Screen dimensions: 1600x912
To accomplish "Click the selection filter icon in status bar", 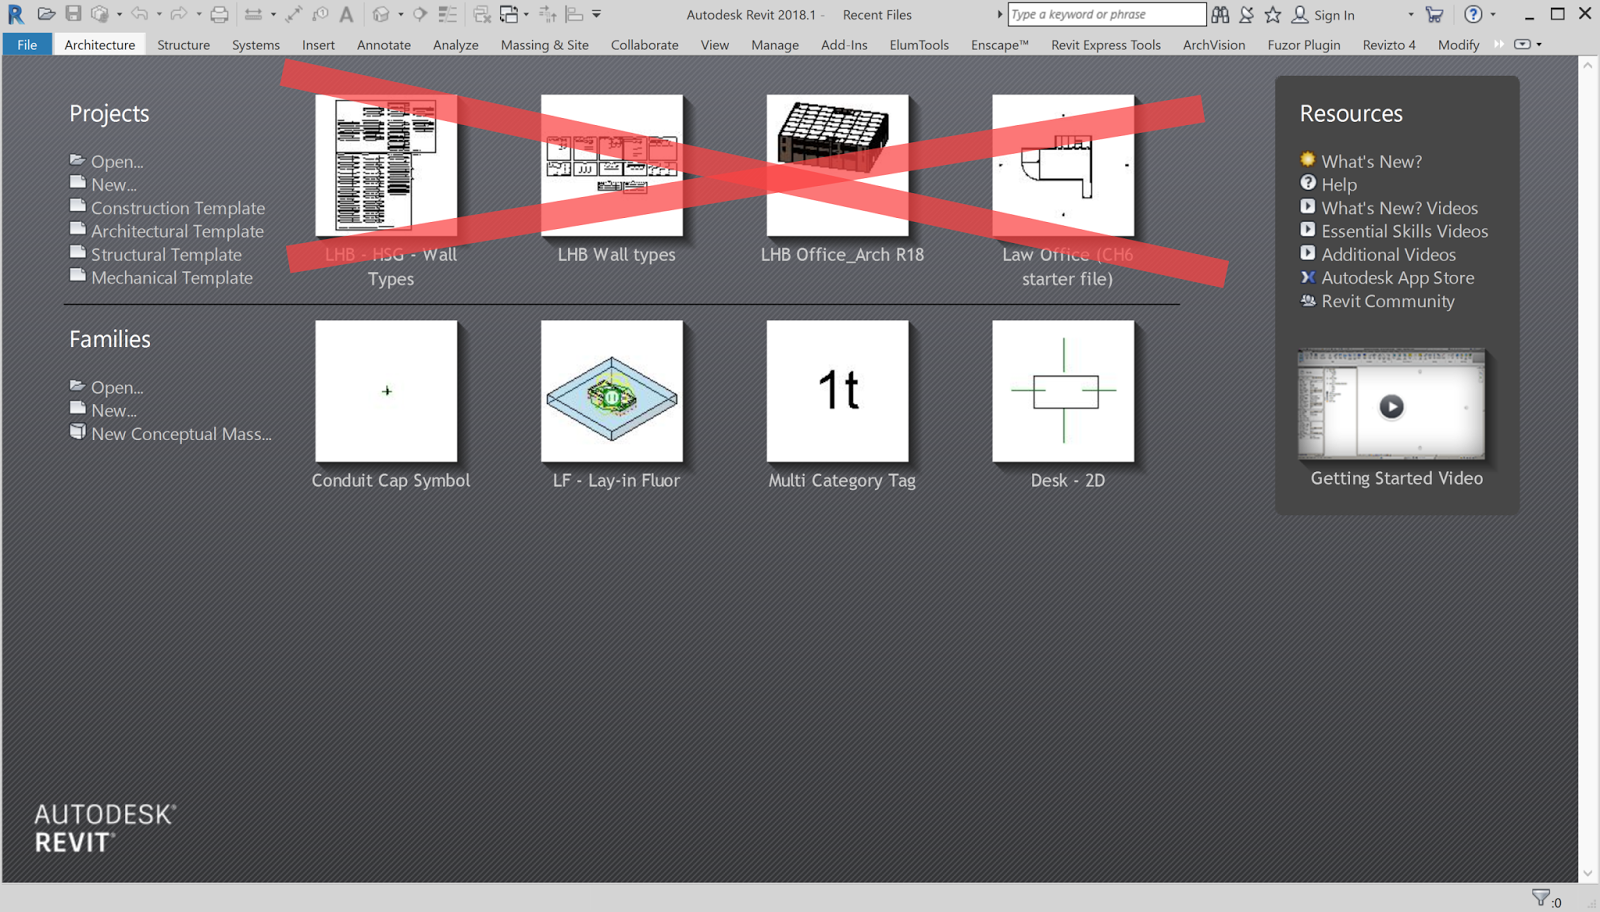I will pos(1541,898).
